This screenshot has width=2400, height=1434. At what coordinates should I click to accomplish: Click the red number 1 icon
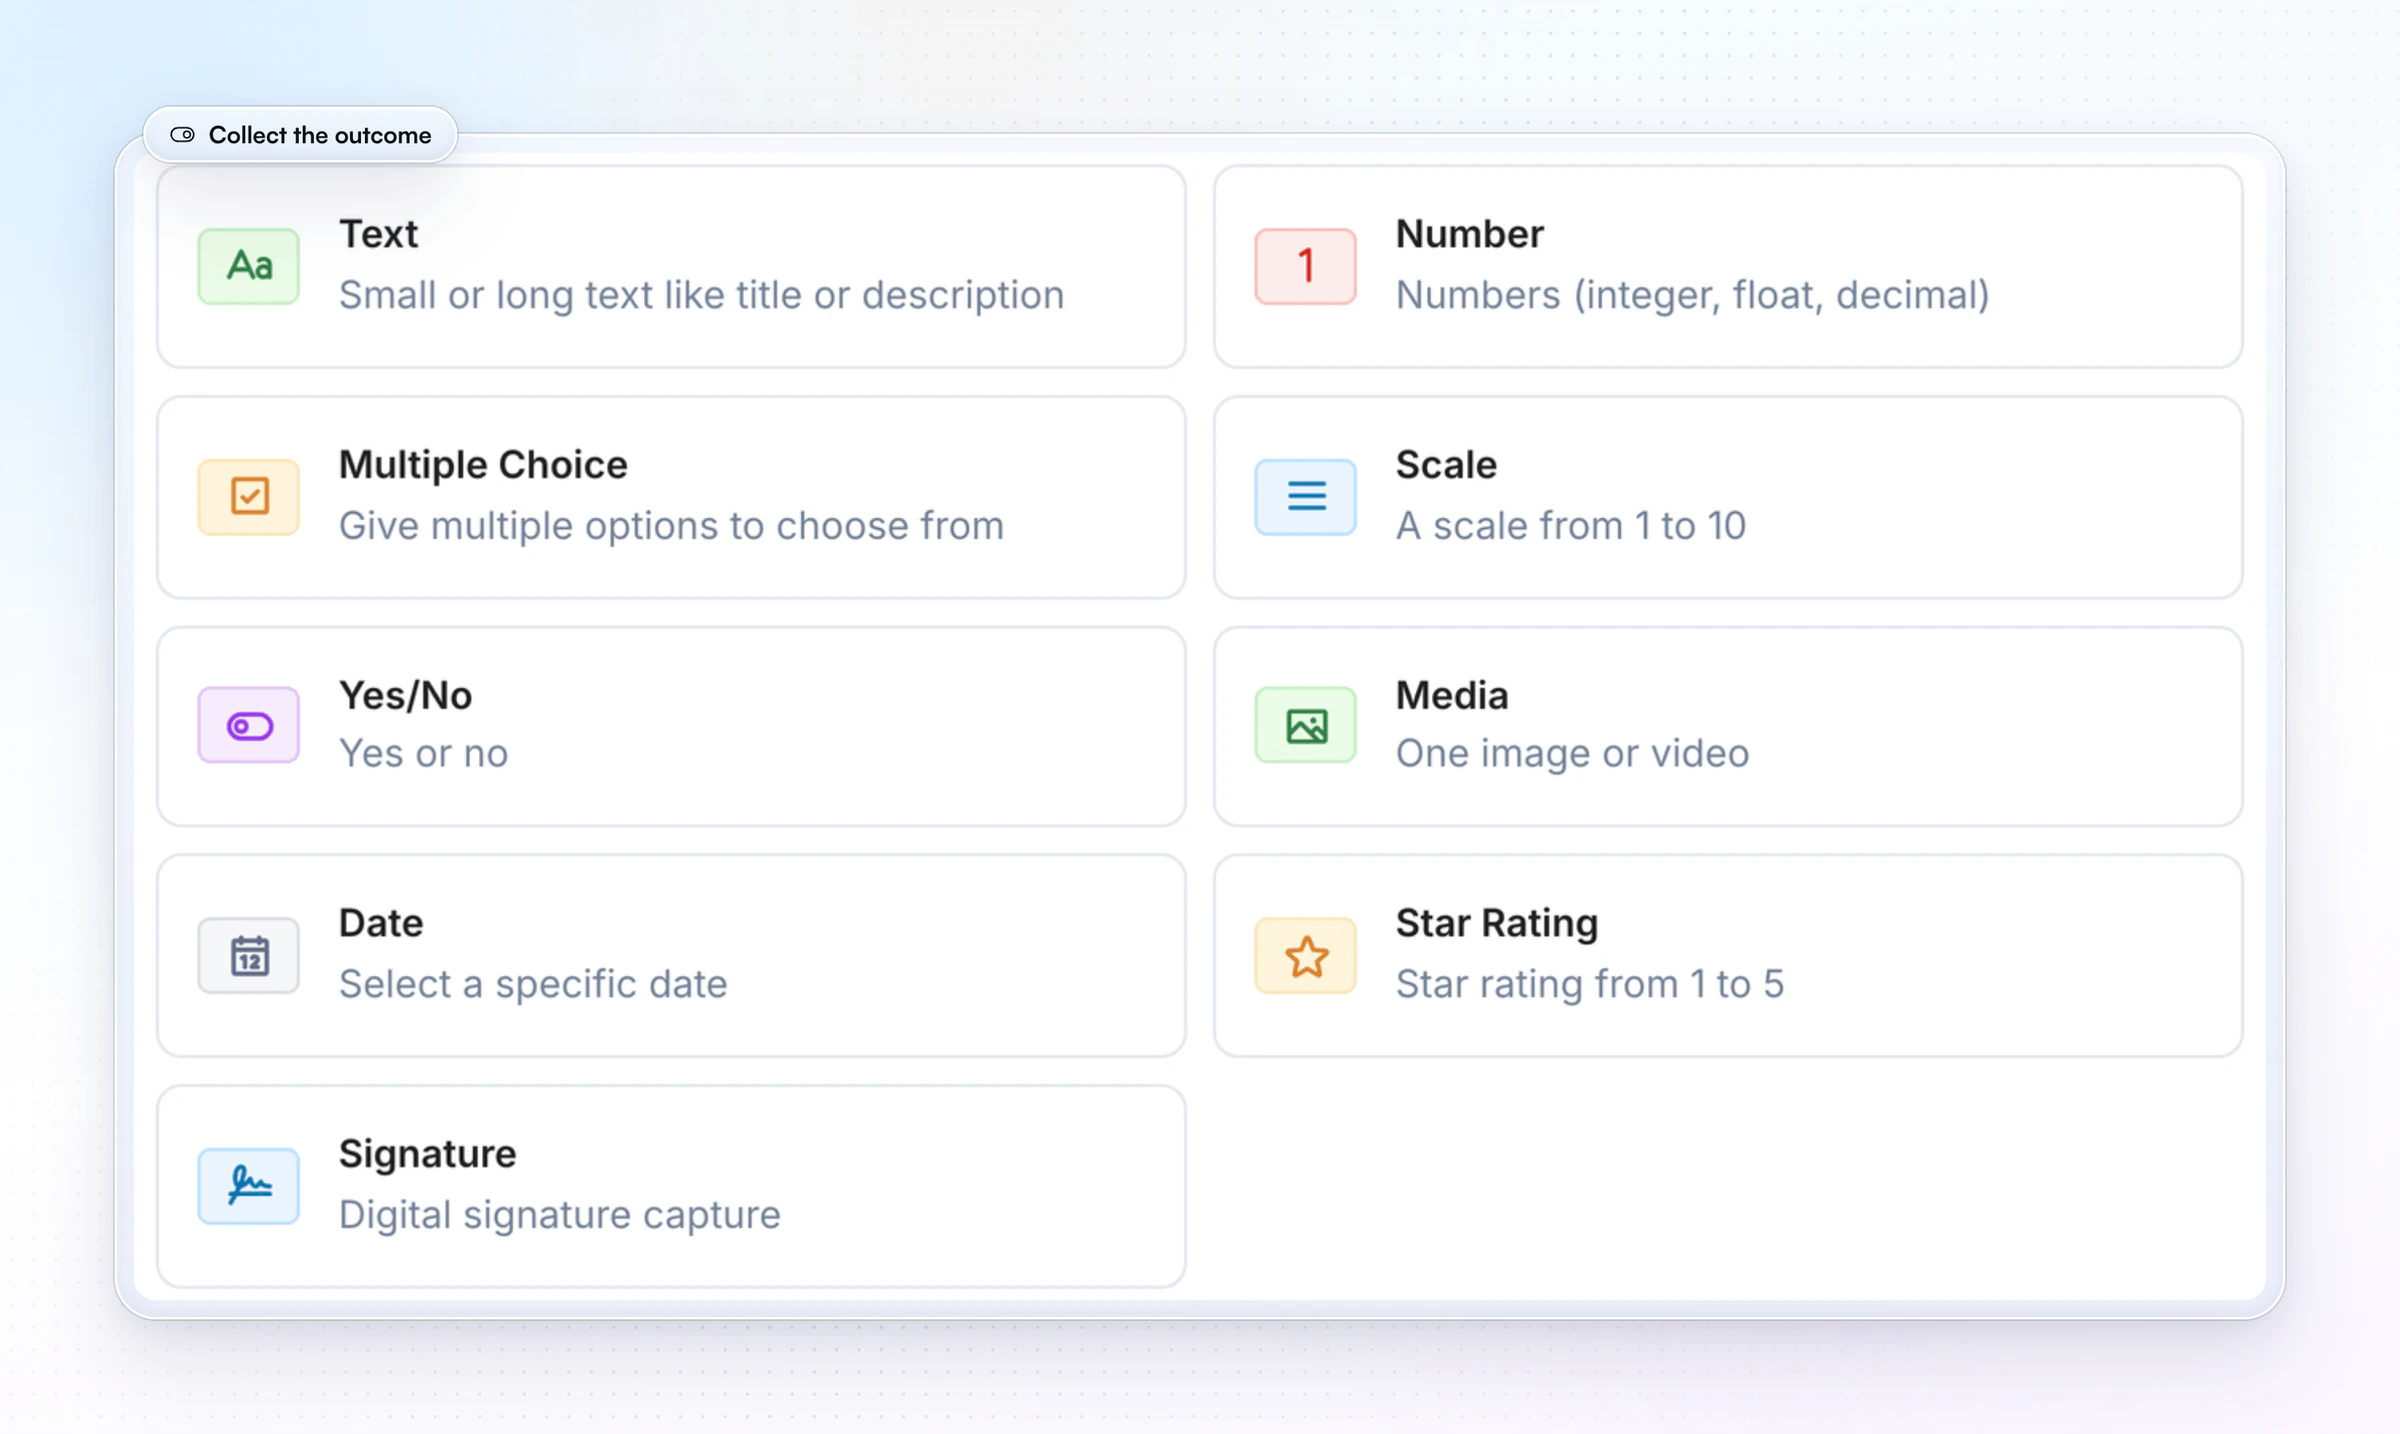point(1305,266)
